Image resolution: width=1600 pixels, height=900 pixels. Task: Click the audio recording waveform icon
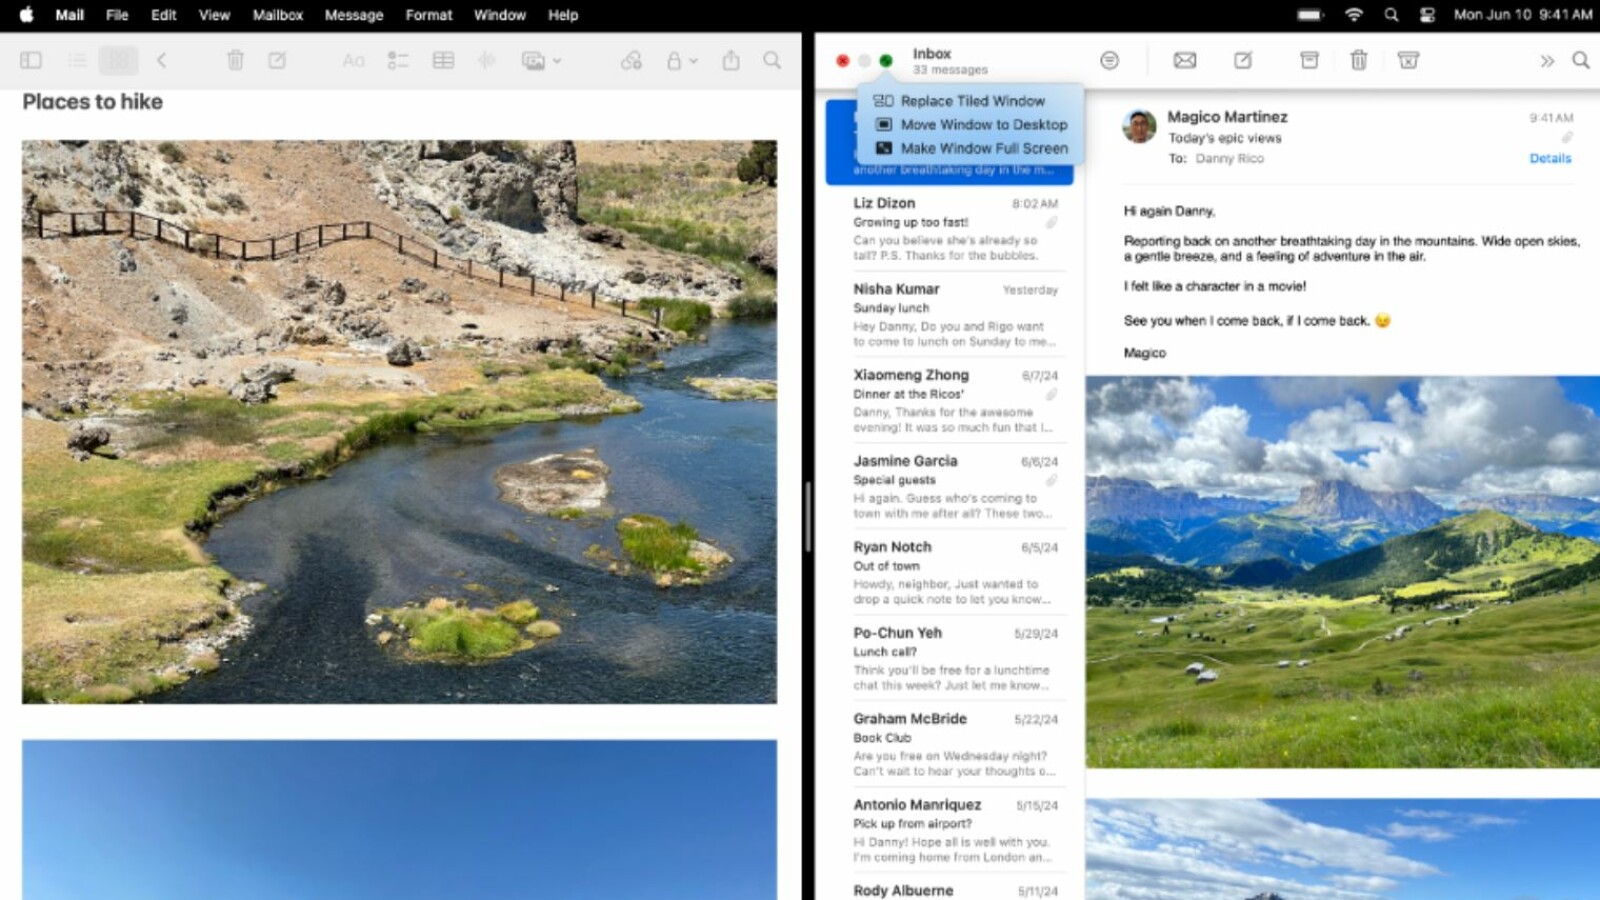click(486, 60)
